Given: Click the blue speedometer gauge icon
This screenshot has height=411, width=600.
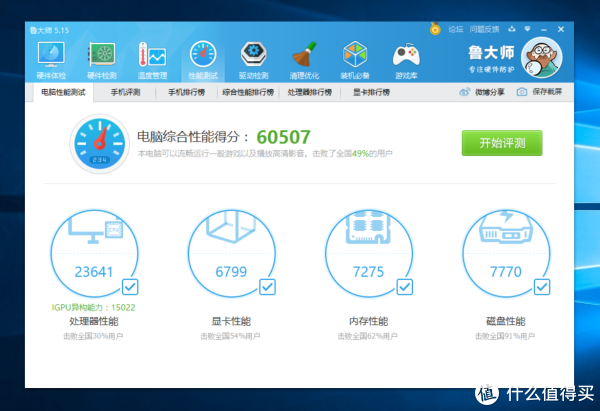Looking at the screenshot, I should tap(99, 144).
